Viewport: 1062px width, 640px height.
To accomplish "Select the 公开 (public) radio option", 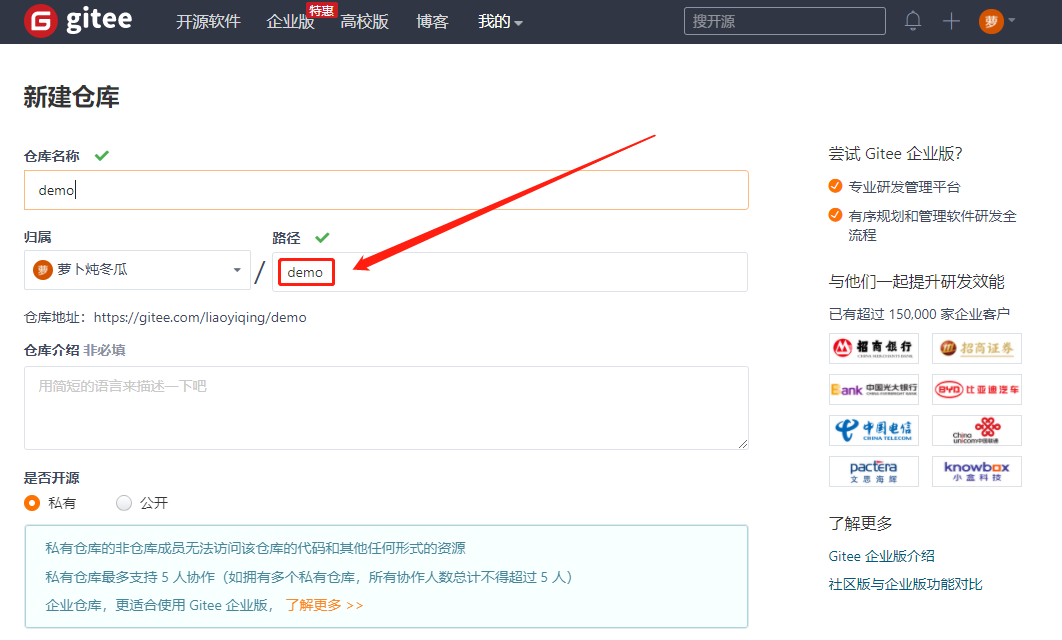I will click(x=124, y=503).
